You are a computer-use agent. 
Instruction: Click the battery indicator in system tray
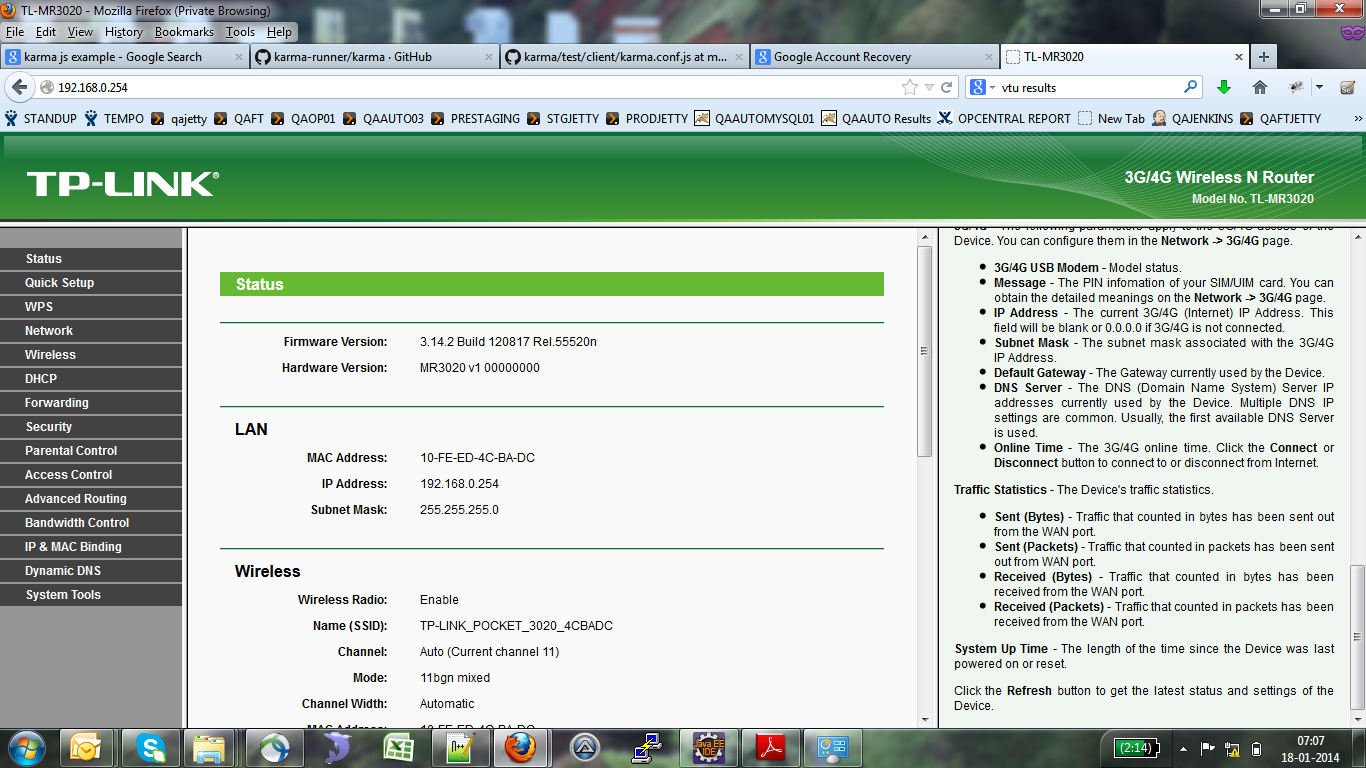1139,748
